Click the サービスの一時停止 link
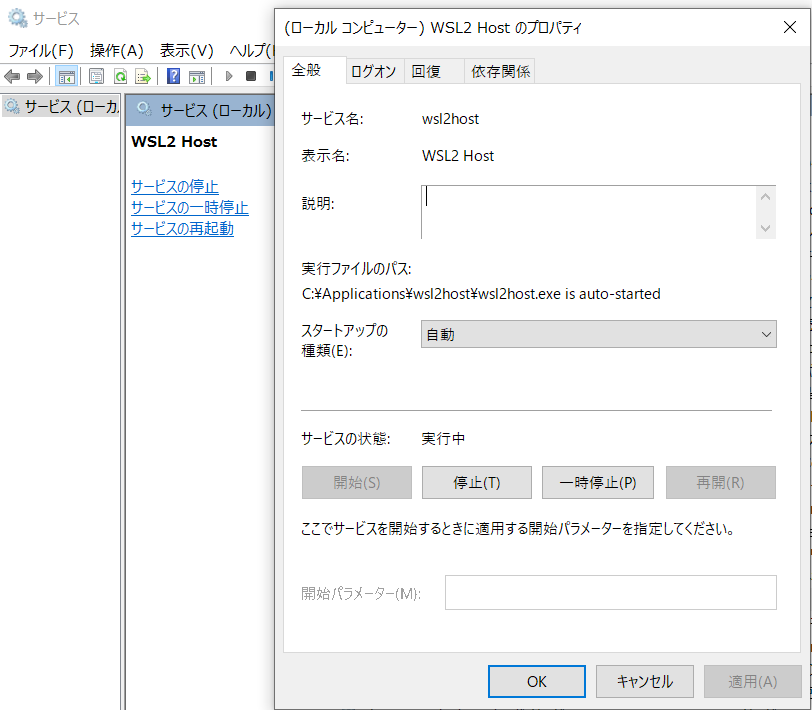812x710 pixels. [190, 208]
